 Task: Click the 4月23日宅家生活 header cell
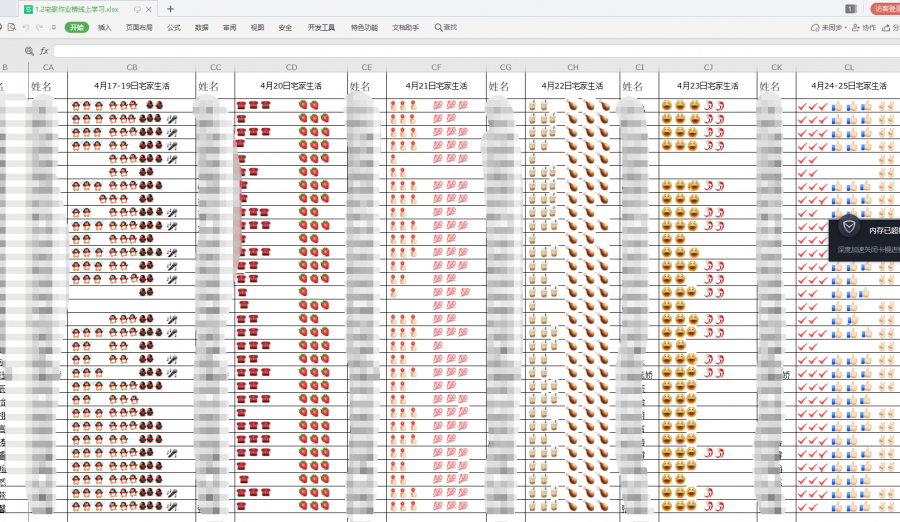tap(708, 86)
